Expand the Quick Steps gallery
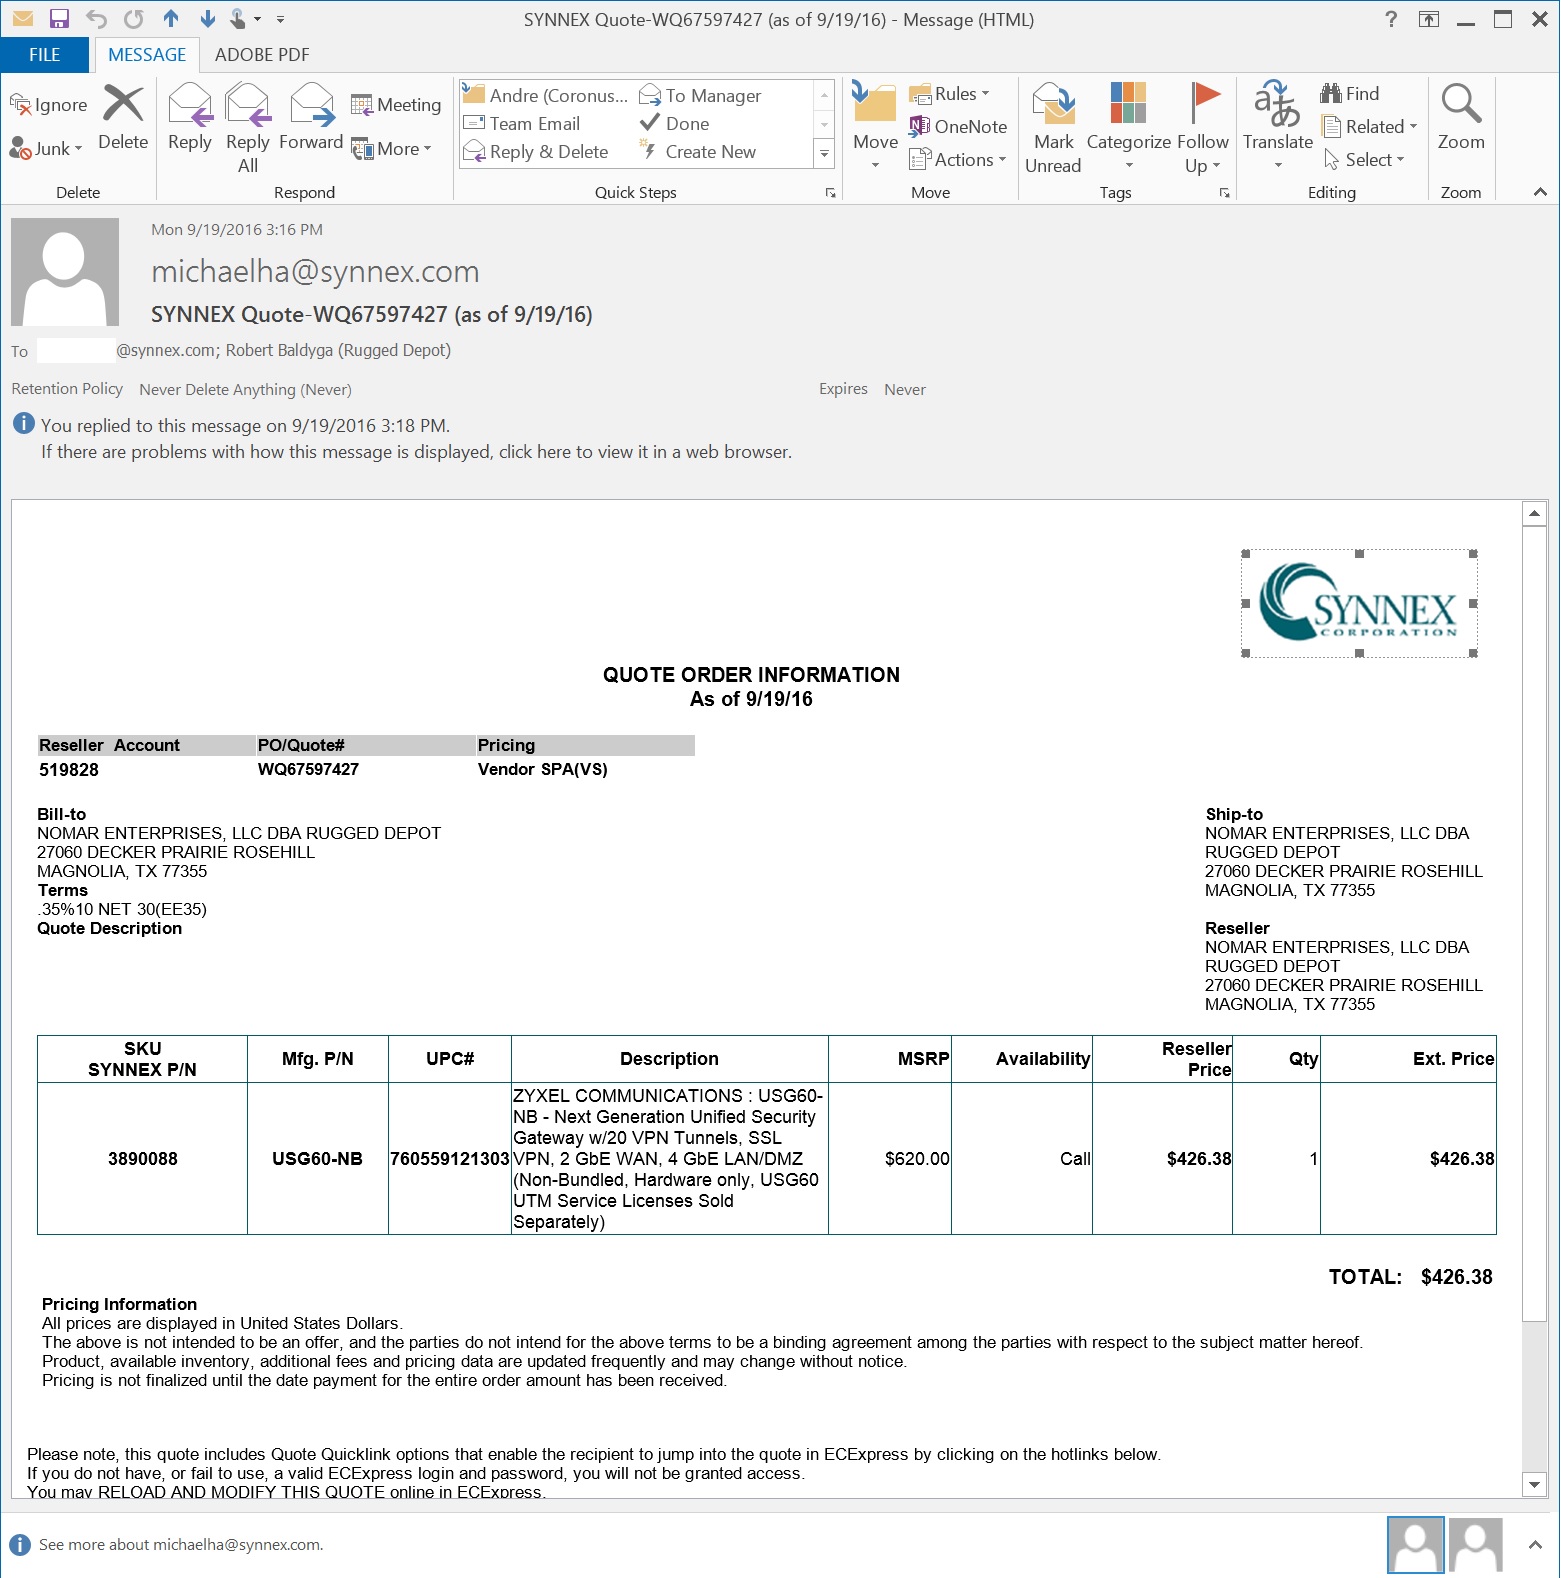1561x1578 pixels. pos(825,153)
